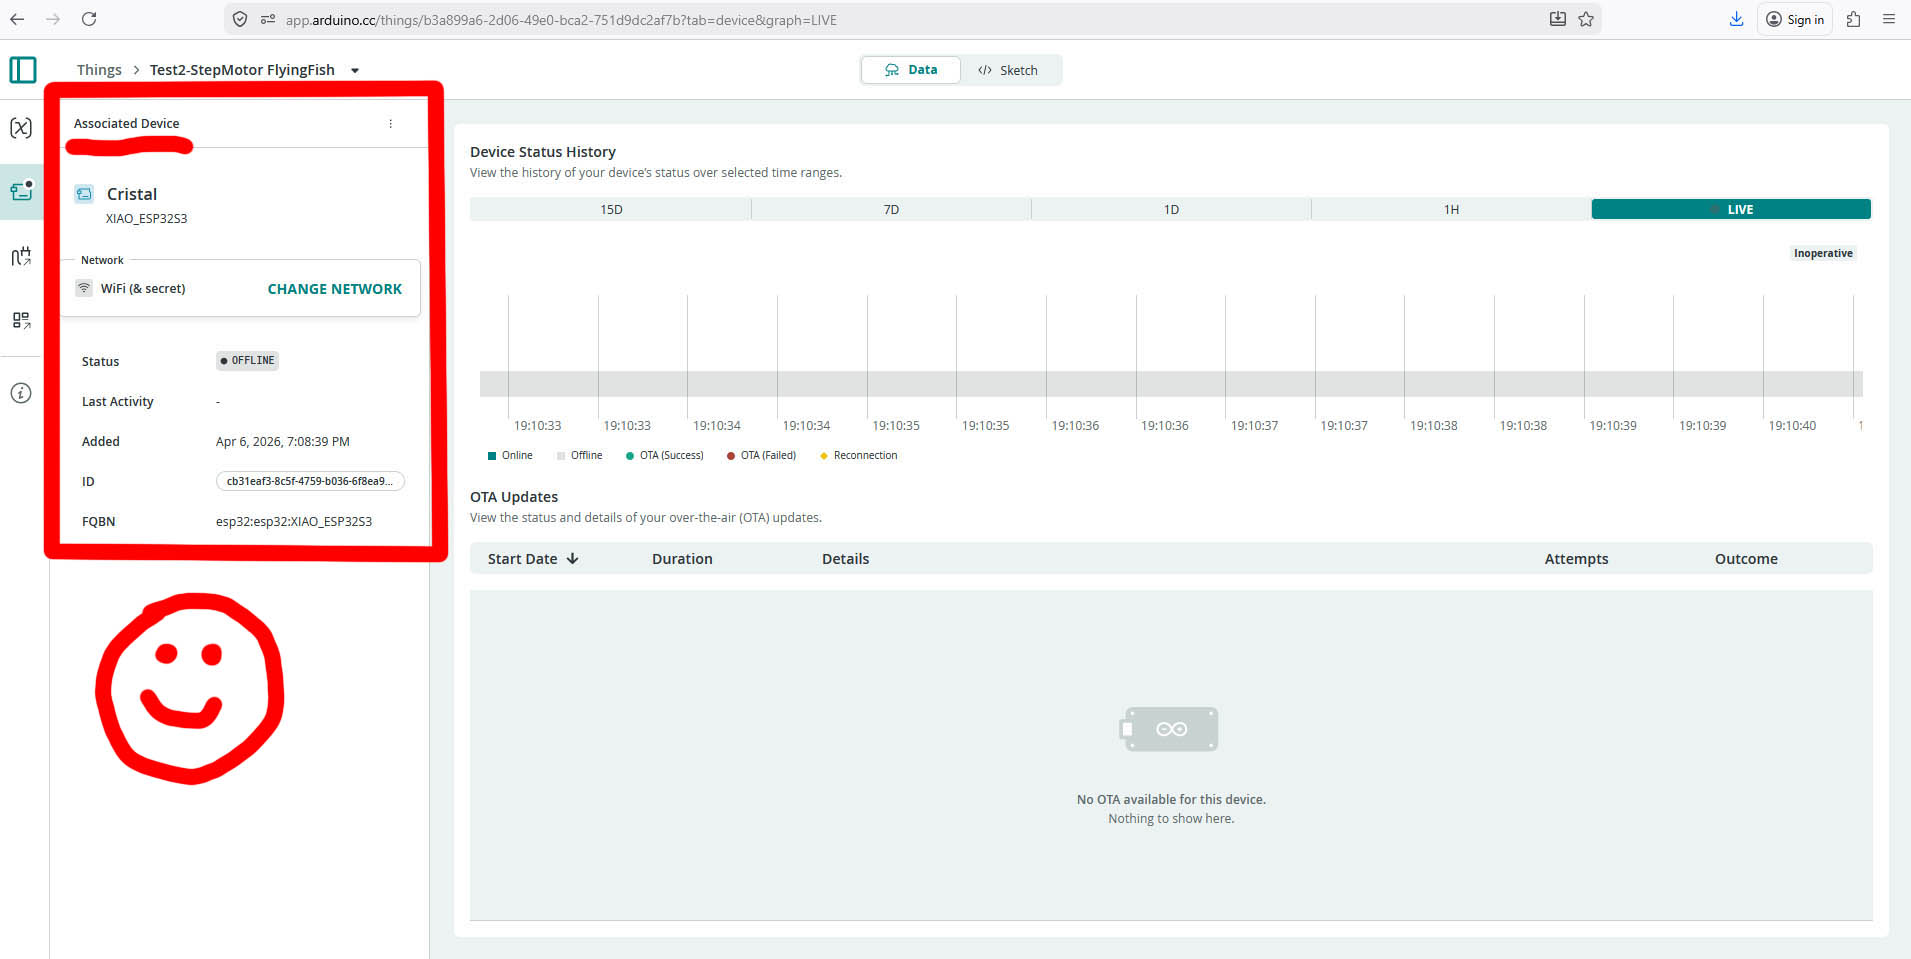The width and height of the screenshot is (1911, 959).
Task: Click the WiFi network icon
Action: point(85,288)
